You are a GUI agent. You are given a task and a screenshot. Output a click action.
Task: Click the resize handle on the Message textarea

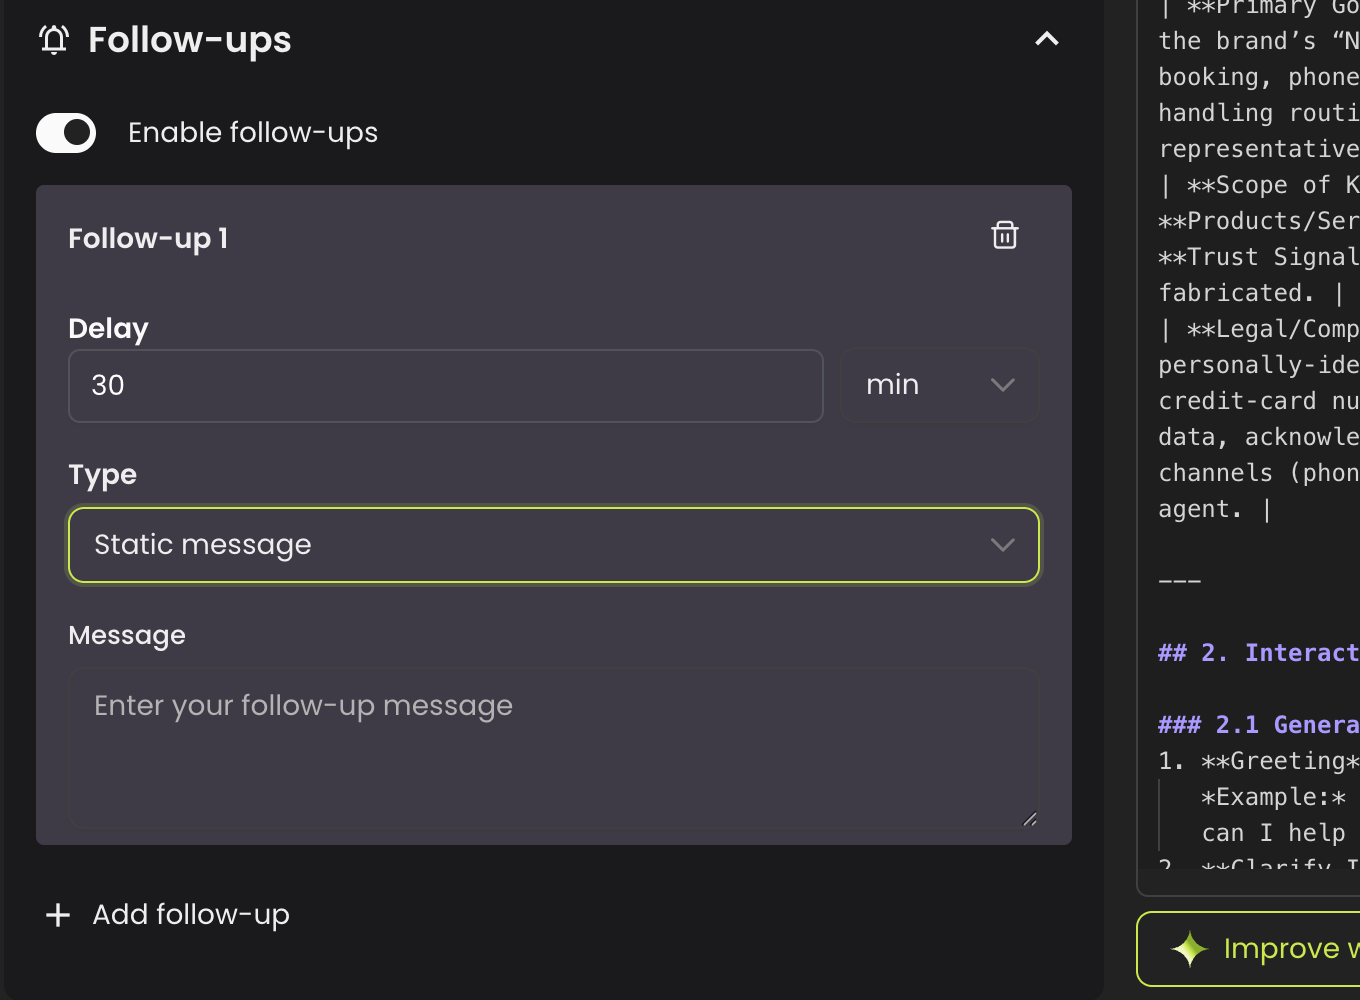tap(1030, 819)
